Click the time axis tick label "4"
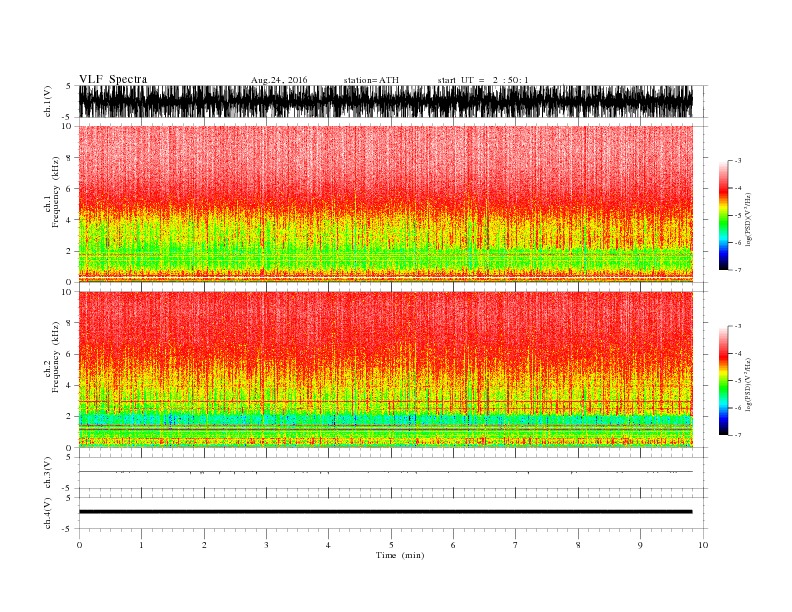 pos(328,545)
